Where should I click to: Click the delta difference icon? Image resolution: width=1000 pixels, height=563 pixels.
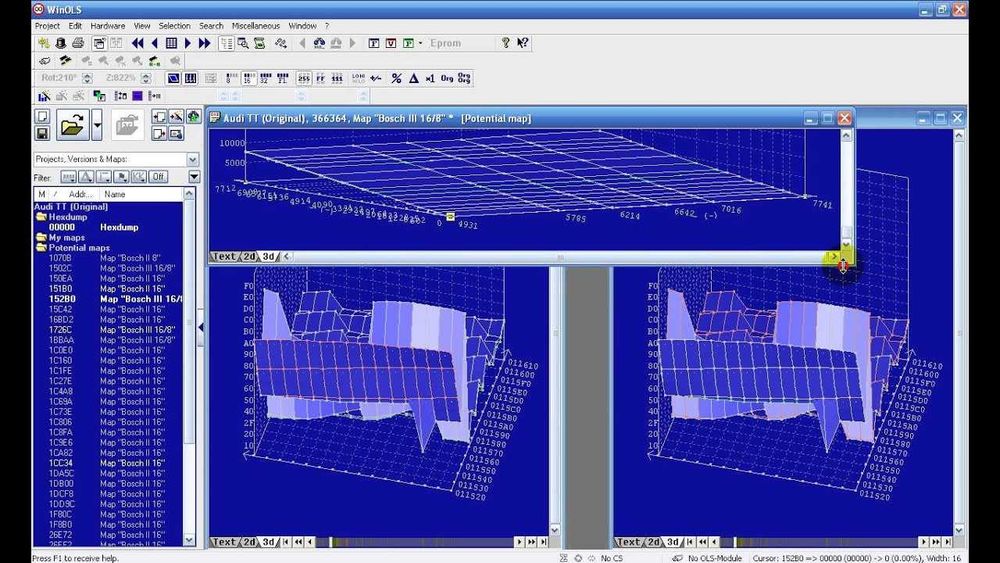(413, 78)
